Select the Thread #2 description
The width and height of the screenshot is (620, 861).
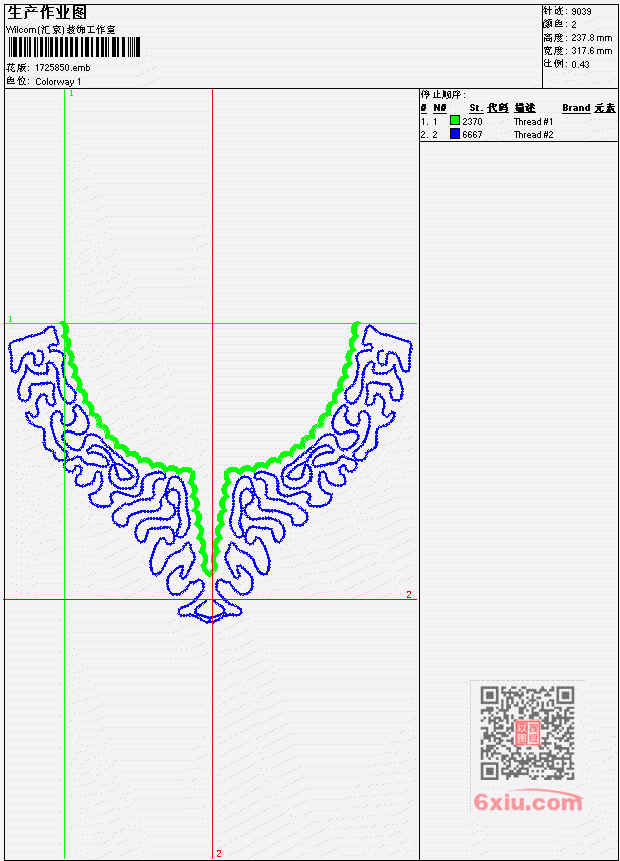[533, 135]
